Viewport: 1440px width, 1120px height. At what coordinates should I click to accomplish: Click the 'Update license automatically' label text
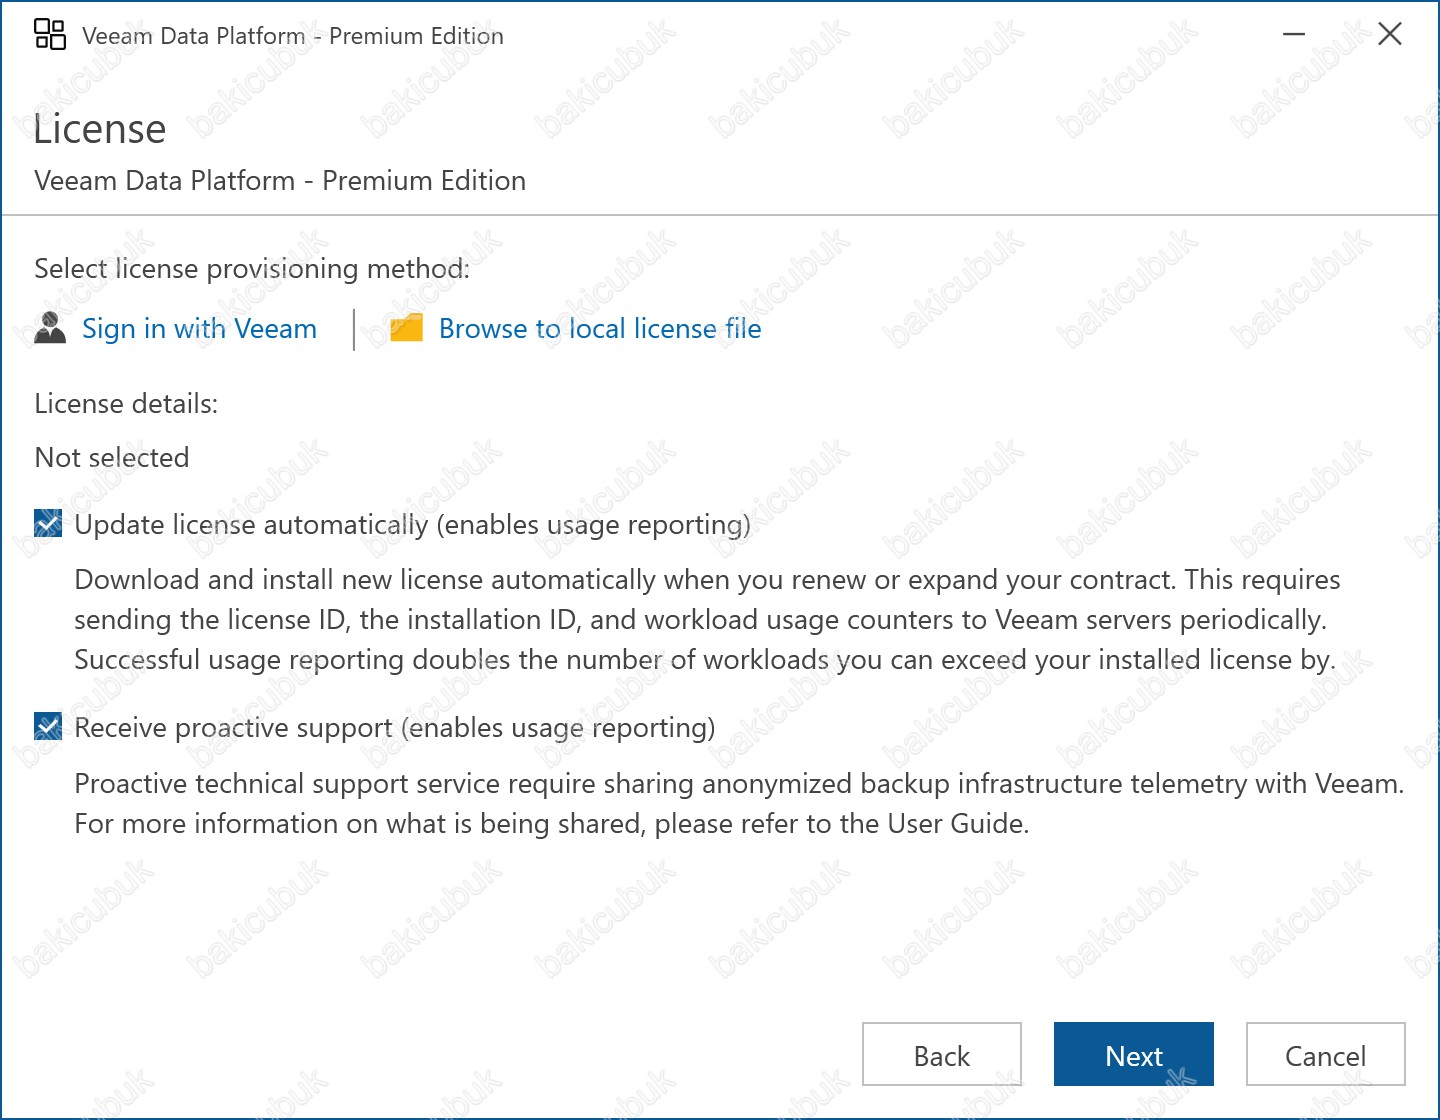click(x=412, y=525)
